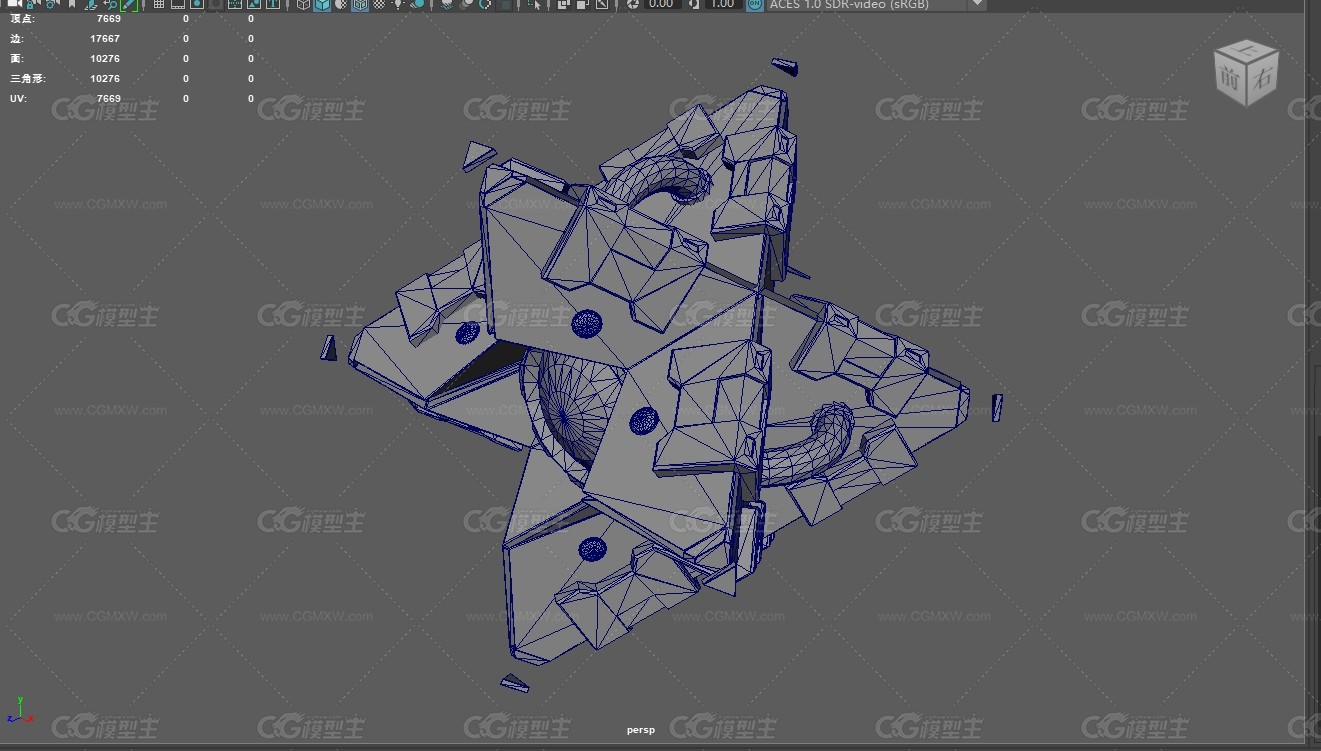
Task: Click the 前 front face of view cube
Action: pyautogui.click(x=1231, y=79)
